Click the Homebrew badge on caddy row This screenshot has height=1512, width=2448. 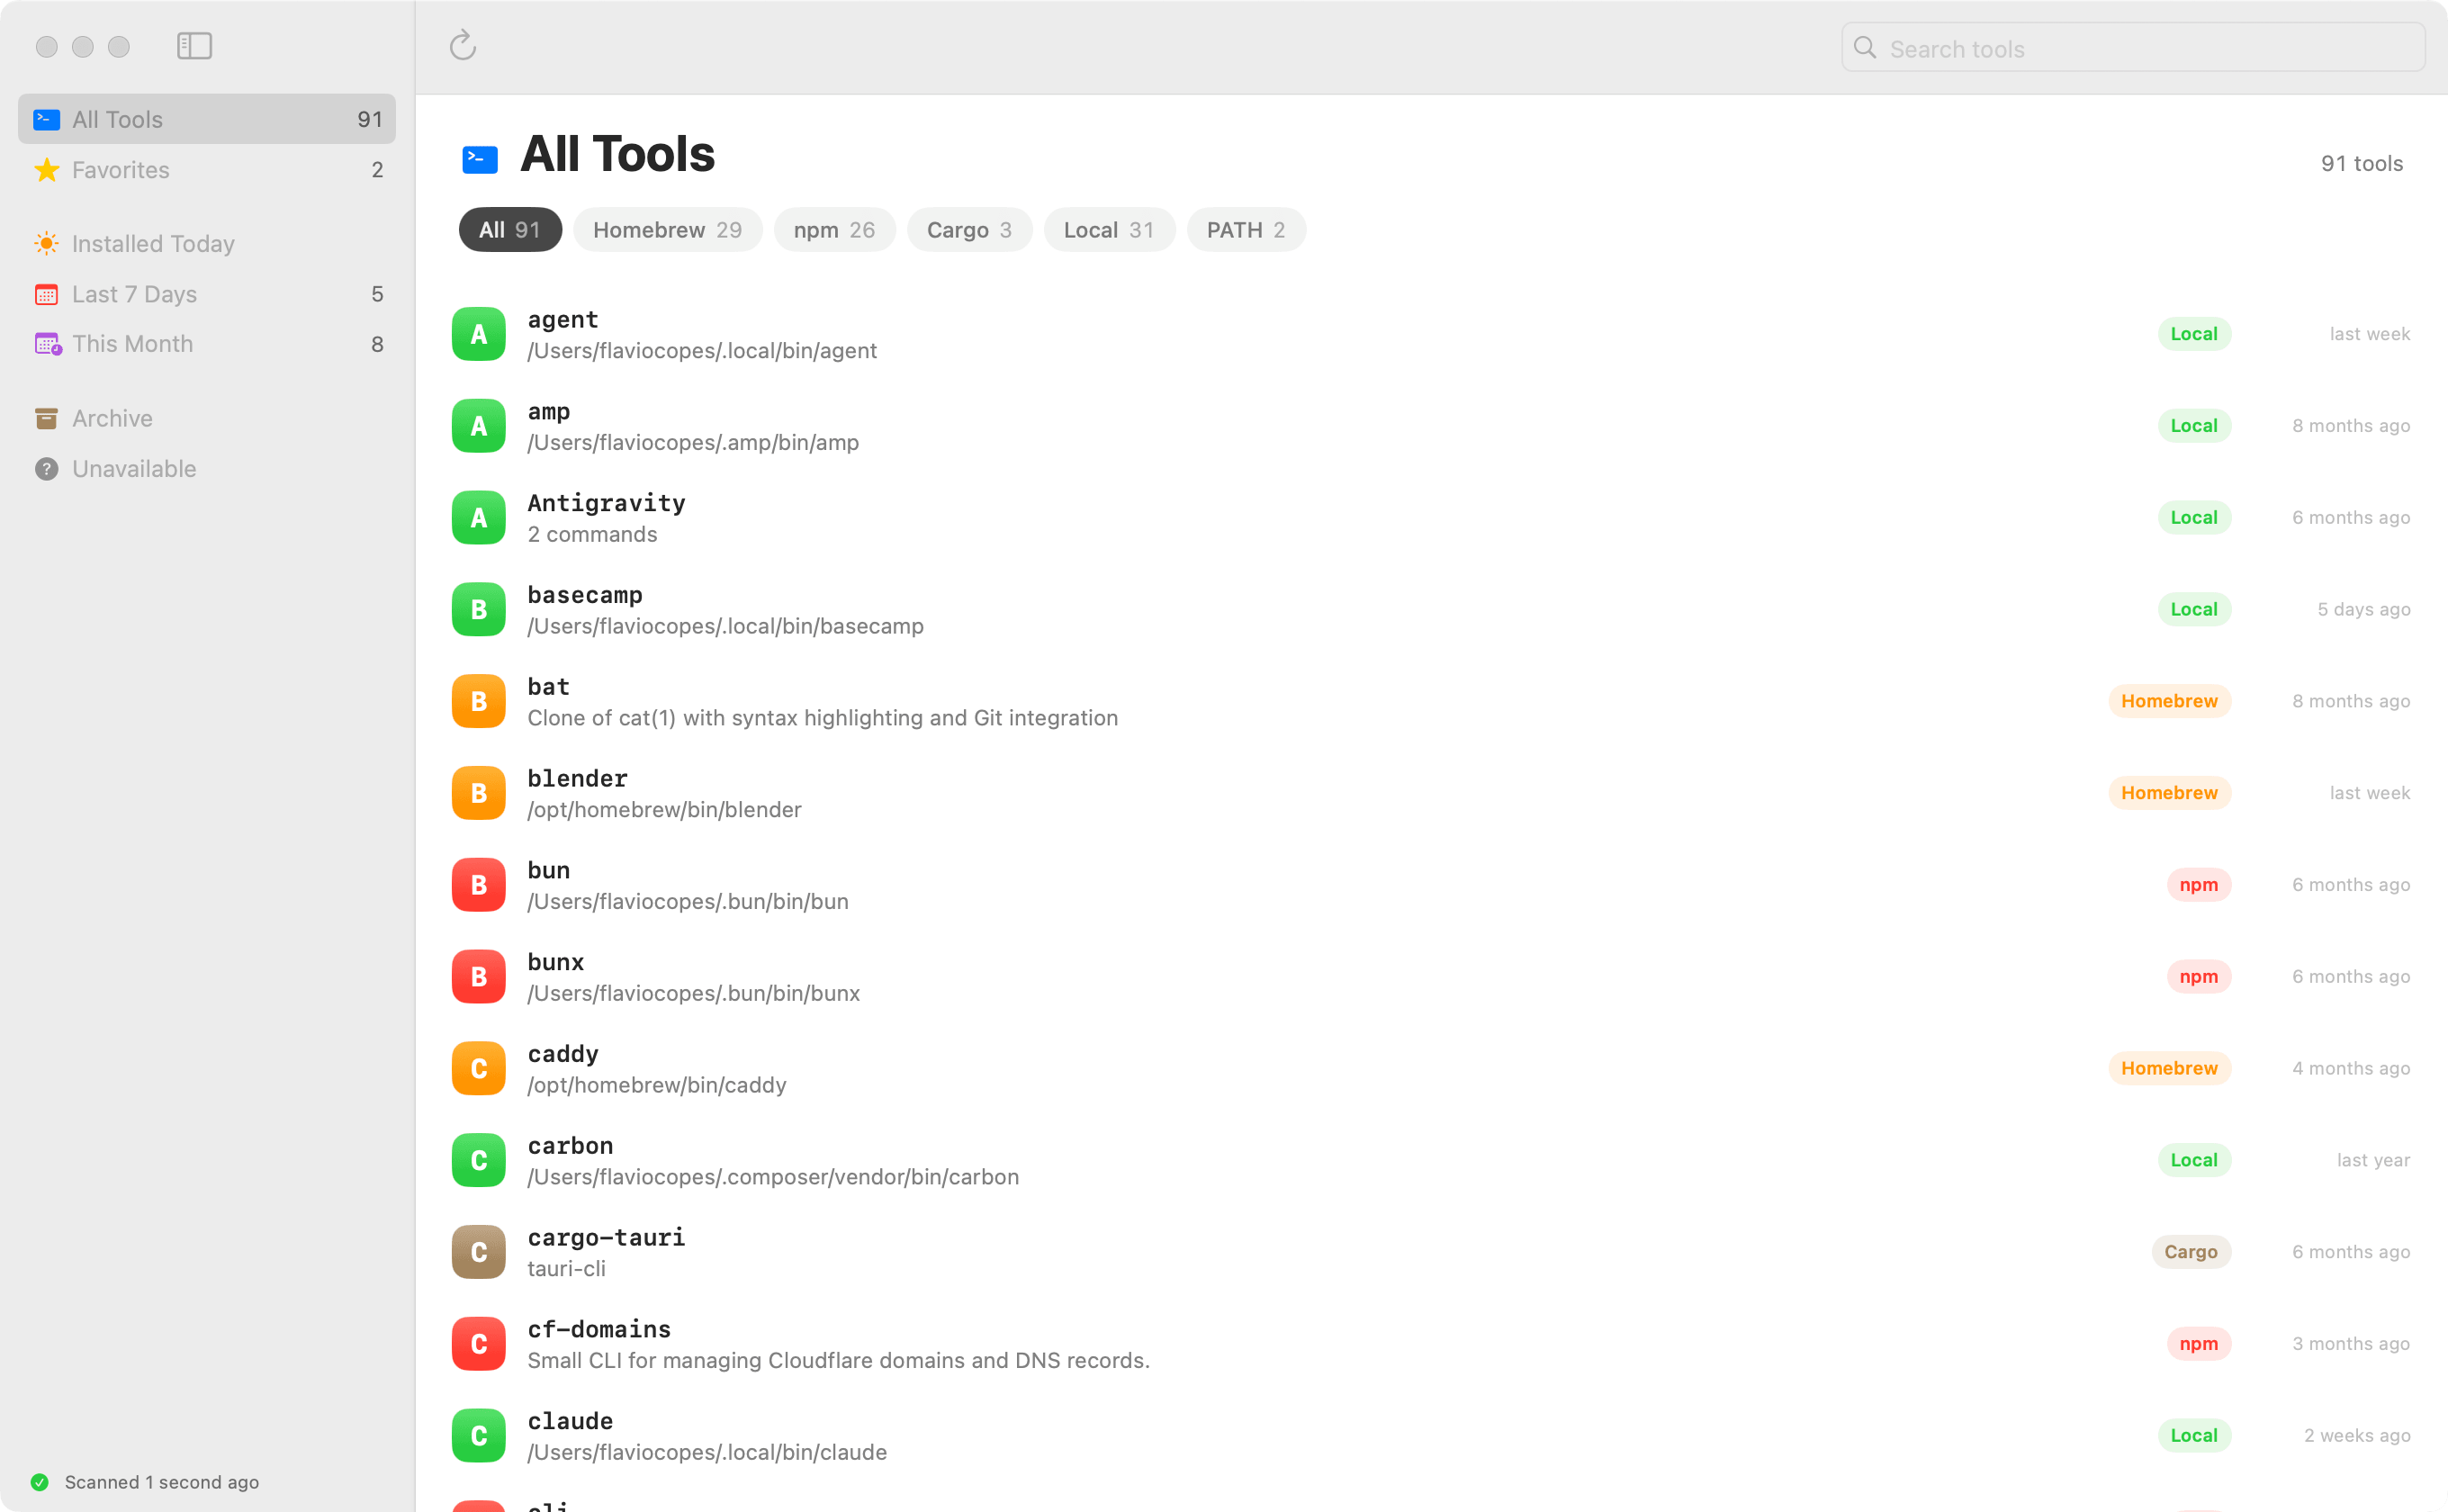coord(2169,1069)
